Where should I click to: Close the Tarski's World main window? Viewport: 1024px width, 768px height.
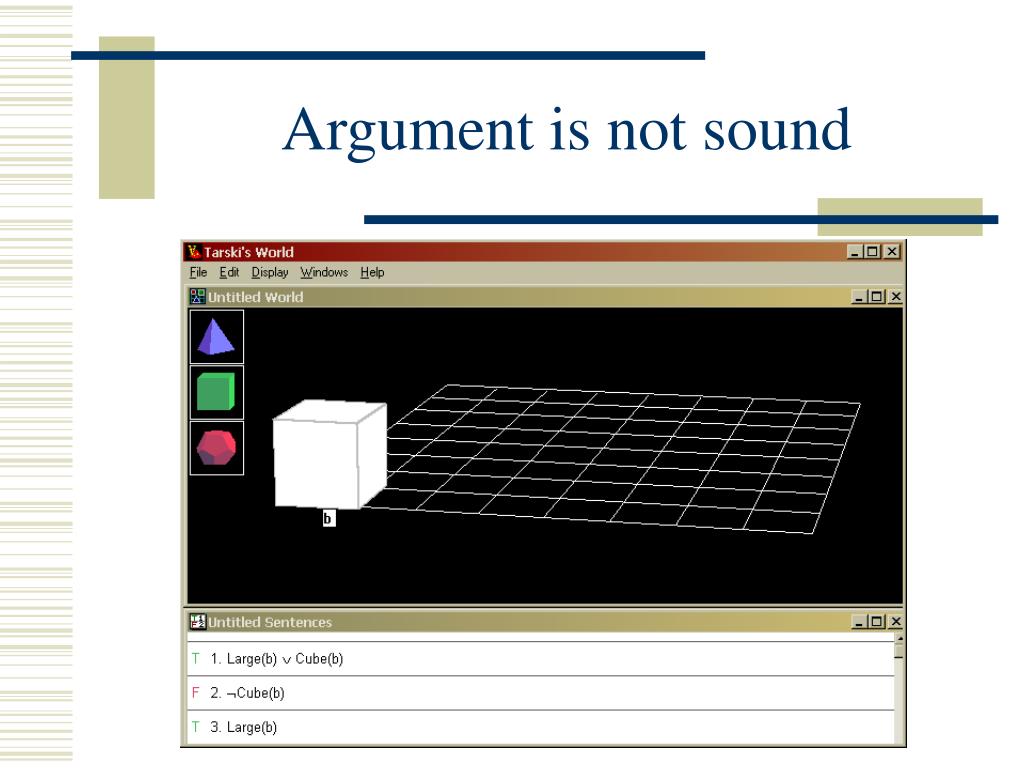(x=892, y=251)
